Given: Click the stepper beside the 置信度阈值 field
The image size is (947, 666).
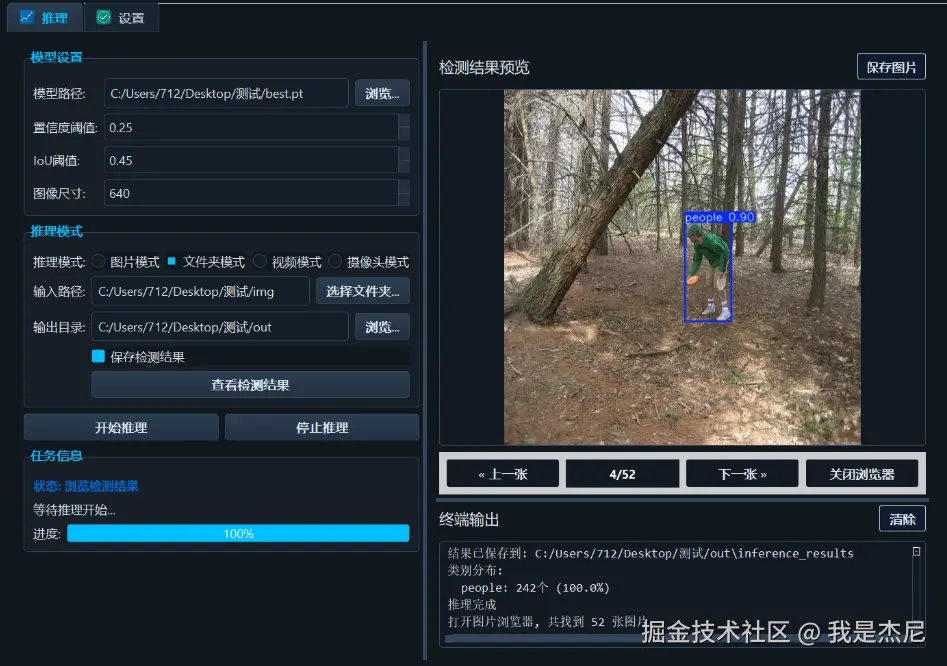Looking at the screenshot, I should point(404,127).
